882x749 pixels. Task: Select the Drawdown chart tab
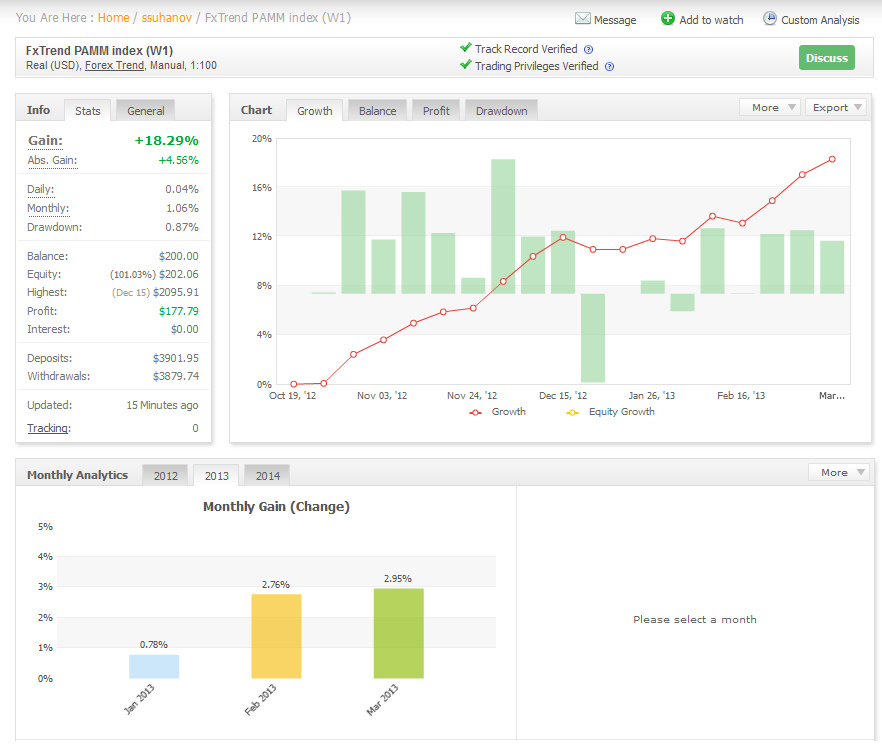click(501, 111)
